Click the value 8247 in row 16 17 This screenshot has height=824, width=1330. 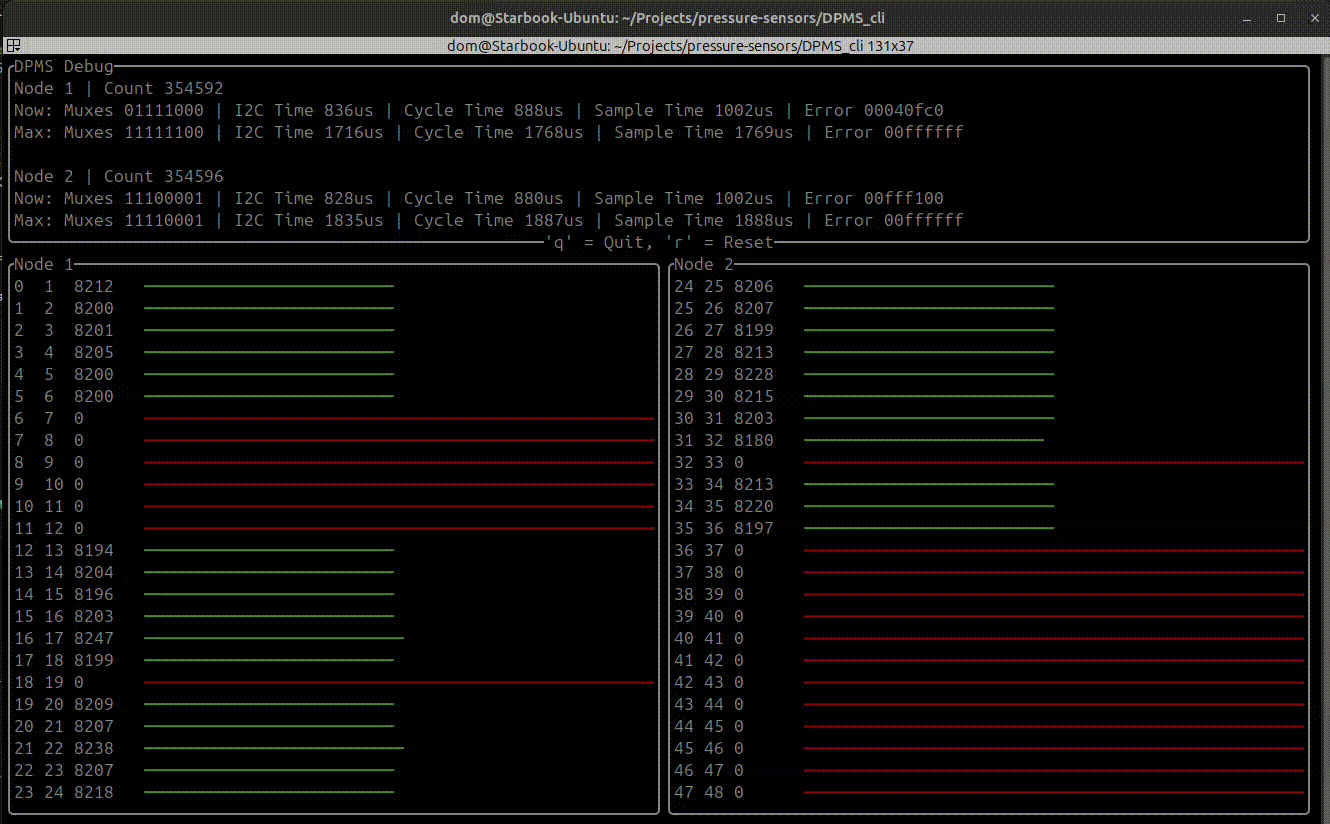94,638
